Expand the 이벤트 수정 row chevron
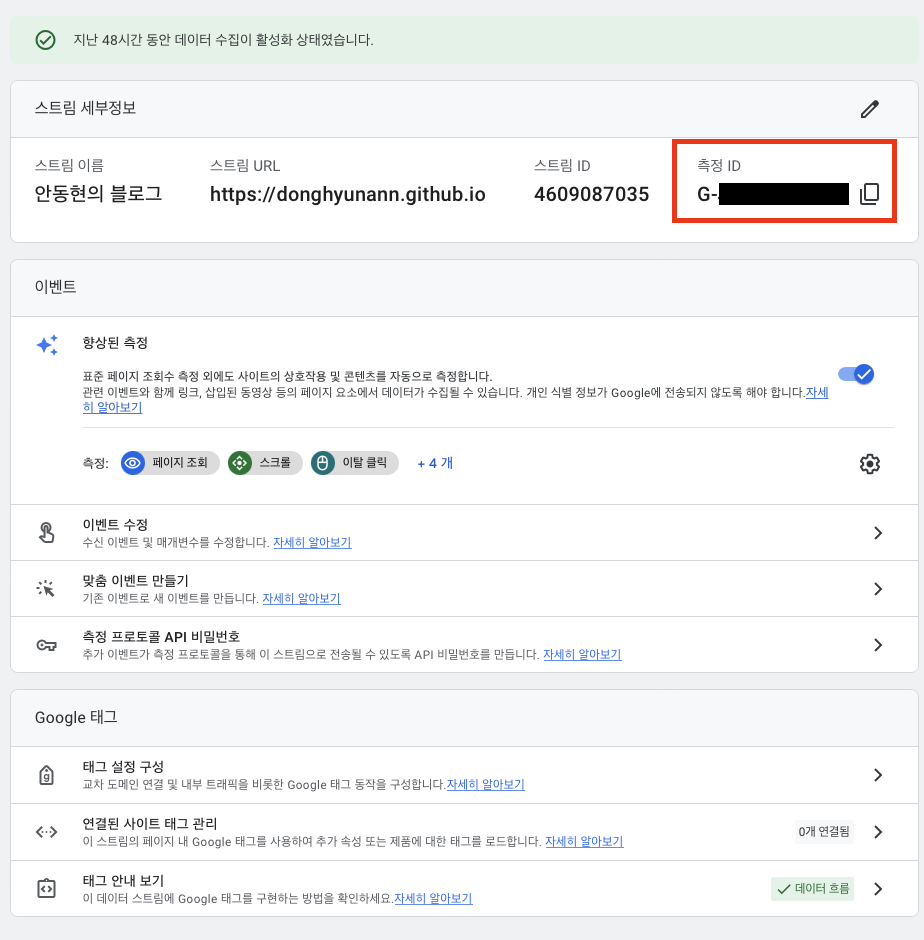 (878, 532)
